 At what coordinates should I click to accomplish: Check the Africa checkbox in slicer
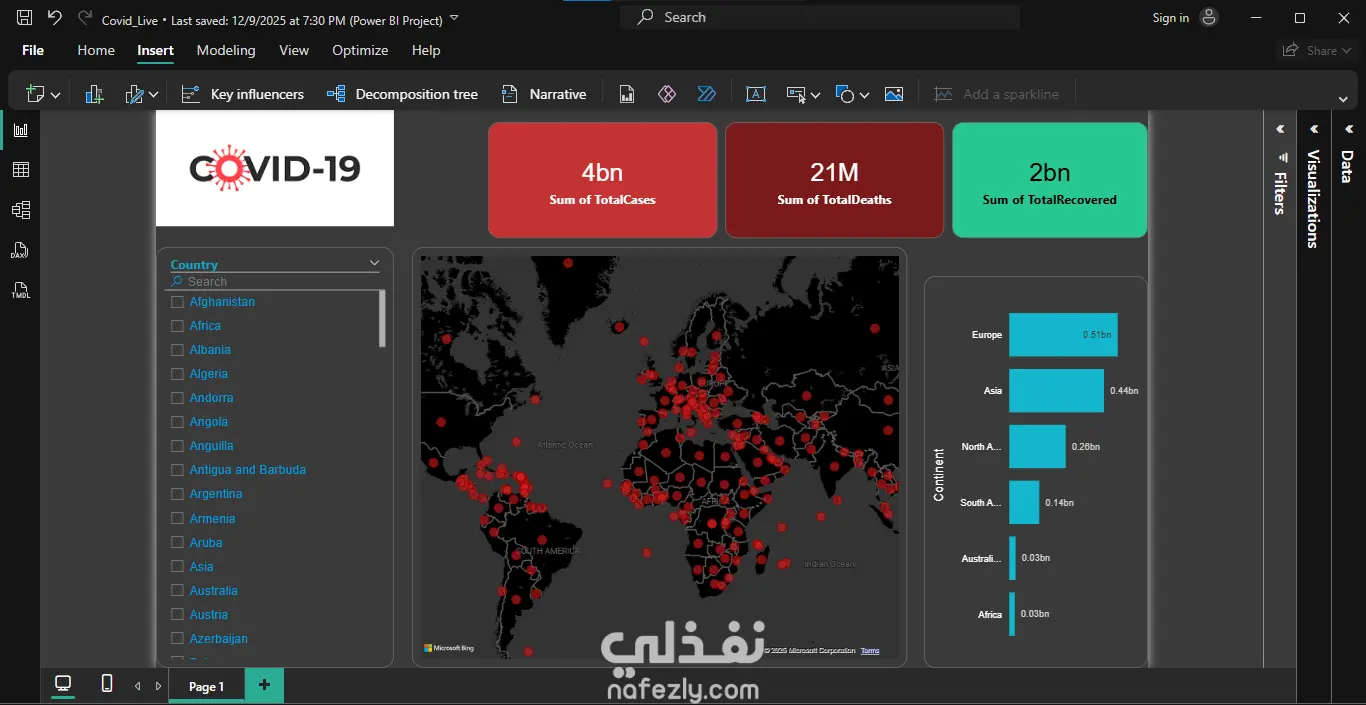177,326
